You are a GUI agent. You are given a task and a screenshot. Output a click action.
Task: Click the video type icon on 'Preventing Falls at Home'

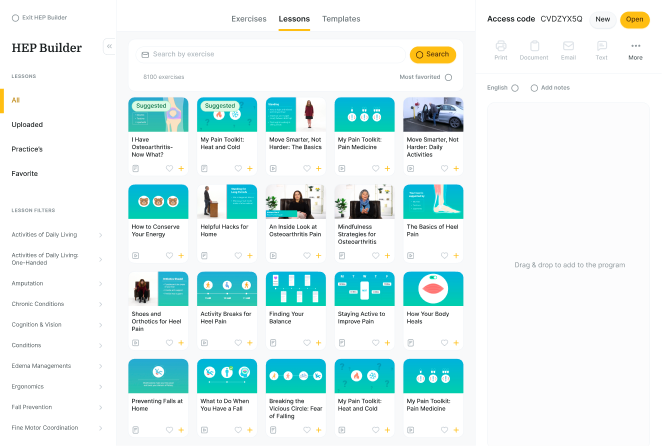pyautogui.click(x=136, y=430)
